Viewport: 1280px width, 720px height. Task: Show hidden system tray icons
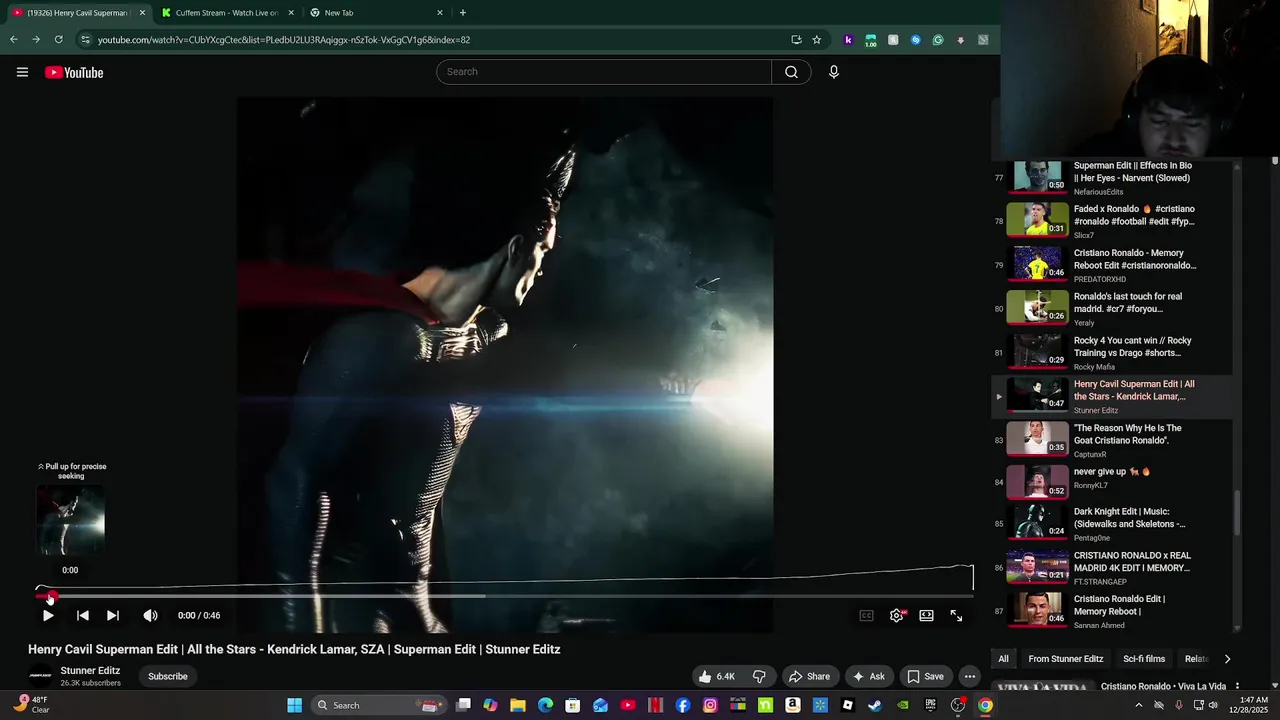point(1138,705)
